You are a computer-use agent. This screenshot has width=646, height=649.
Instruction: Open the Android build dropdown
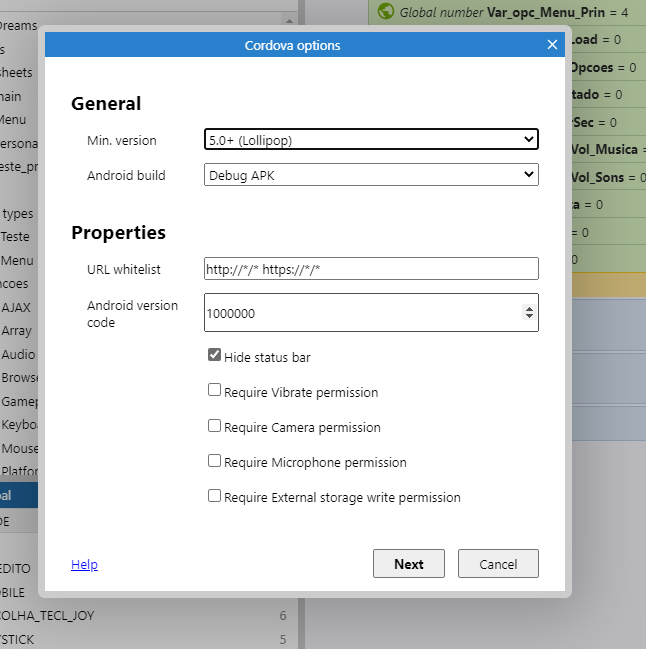(x=371, y=175)
